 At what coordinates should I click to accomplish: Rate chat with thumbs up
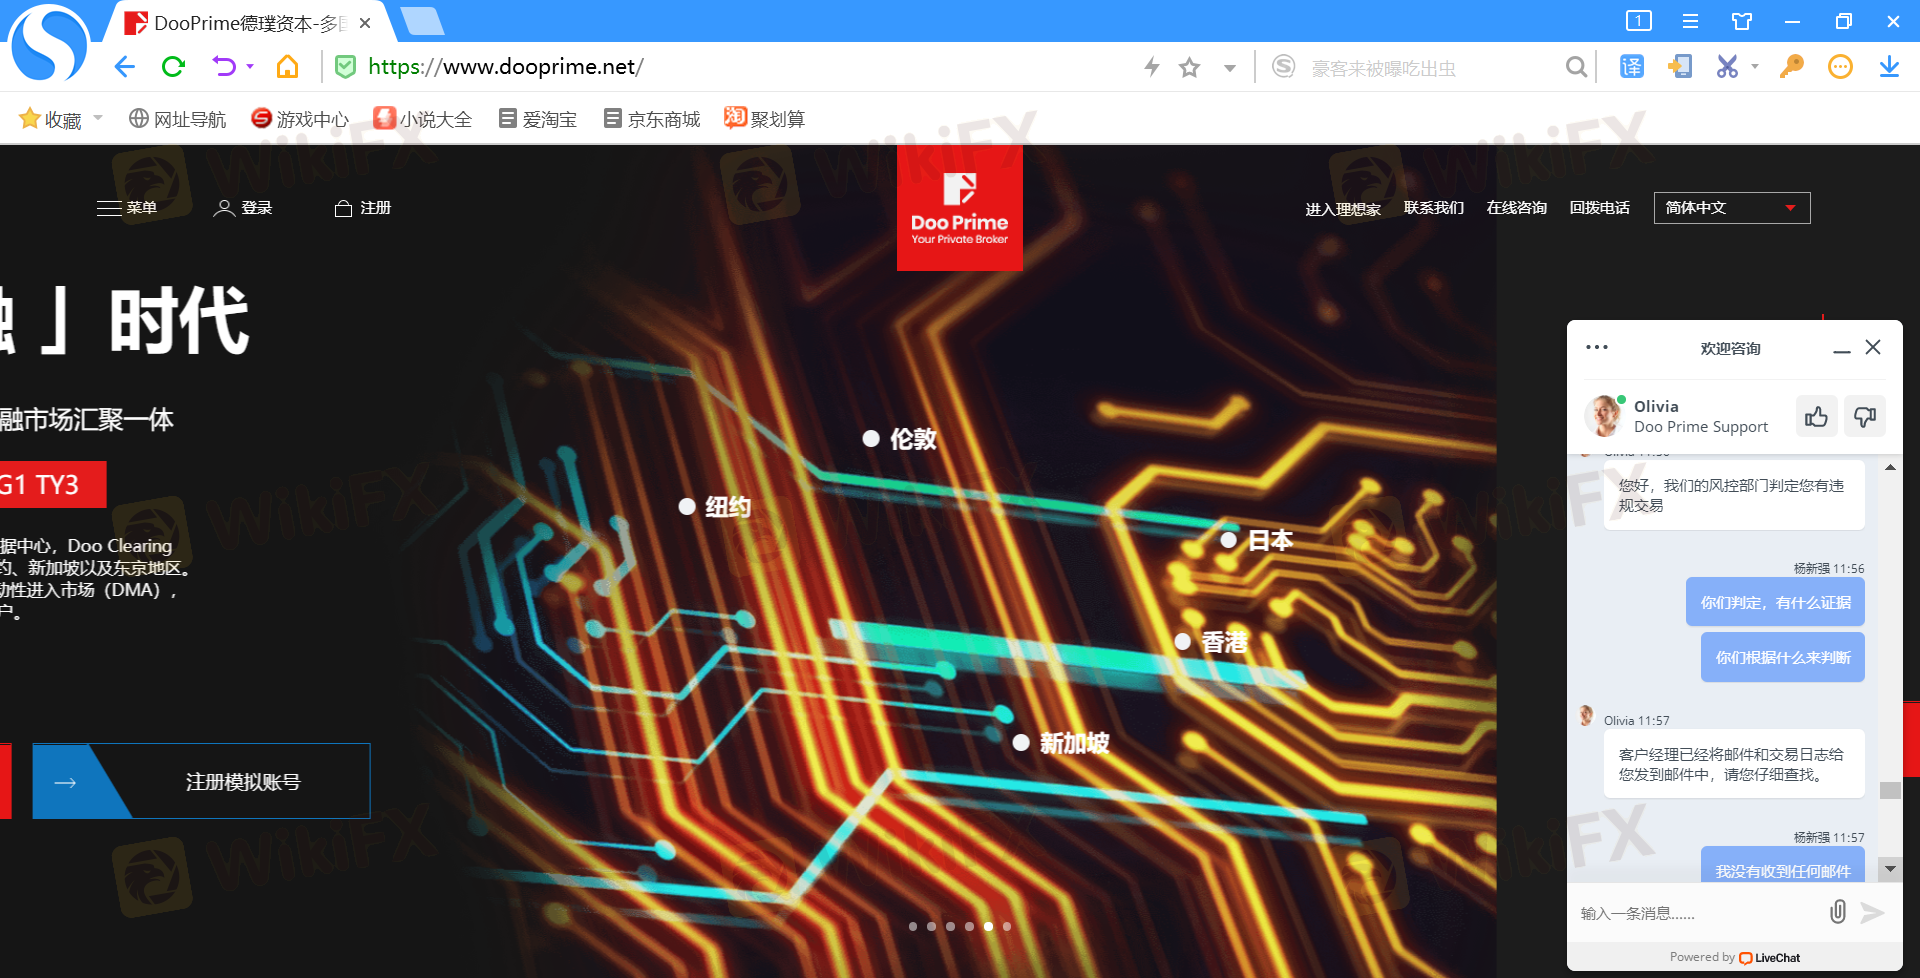(x=1816, y=416)
